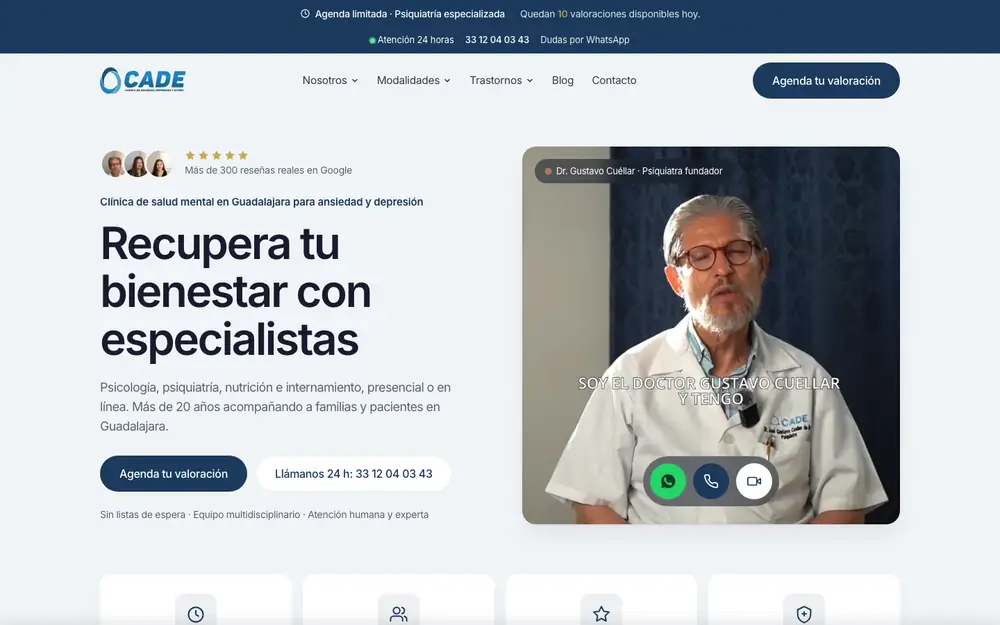Expand the Nosotros dropdown menu

click(x=330, y=80)
